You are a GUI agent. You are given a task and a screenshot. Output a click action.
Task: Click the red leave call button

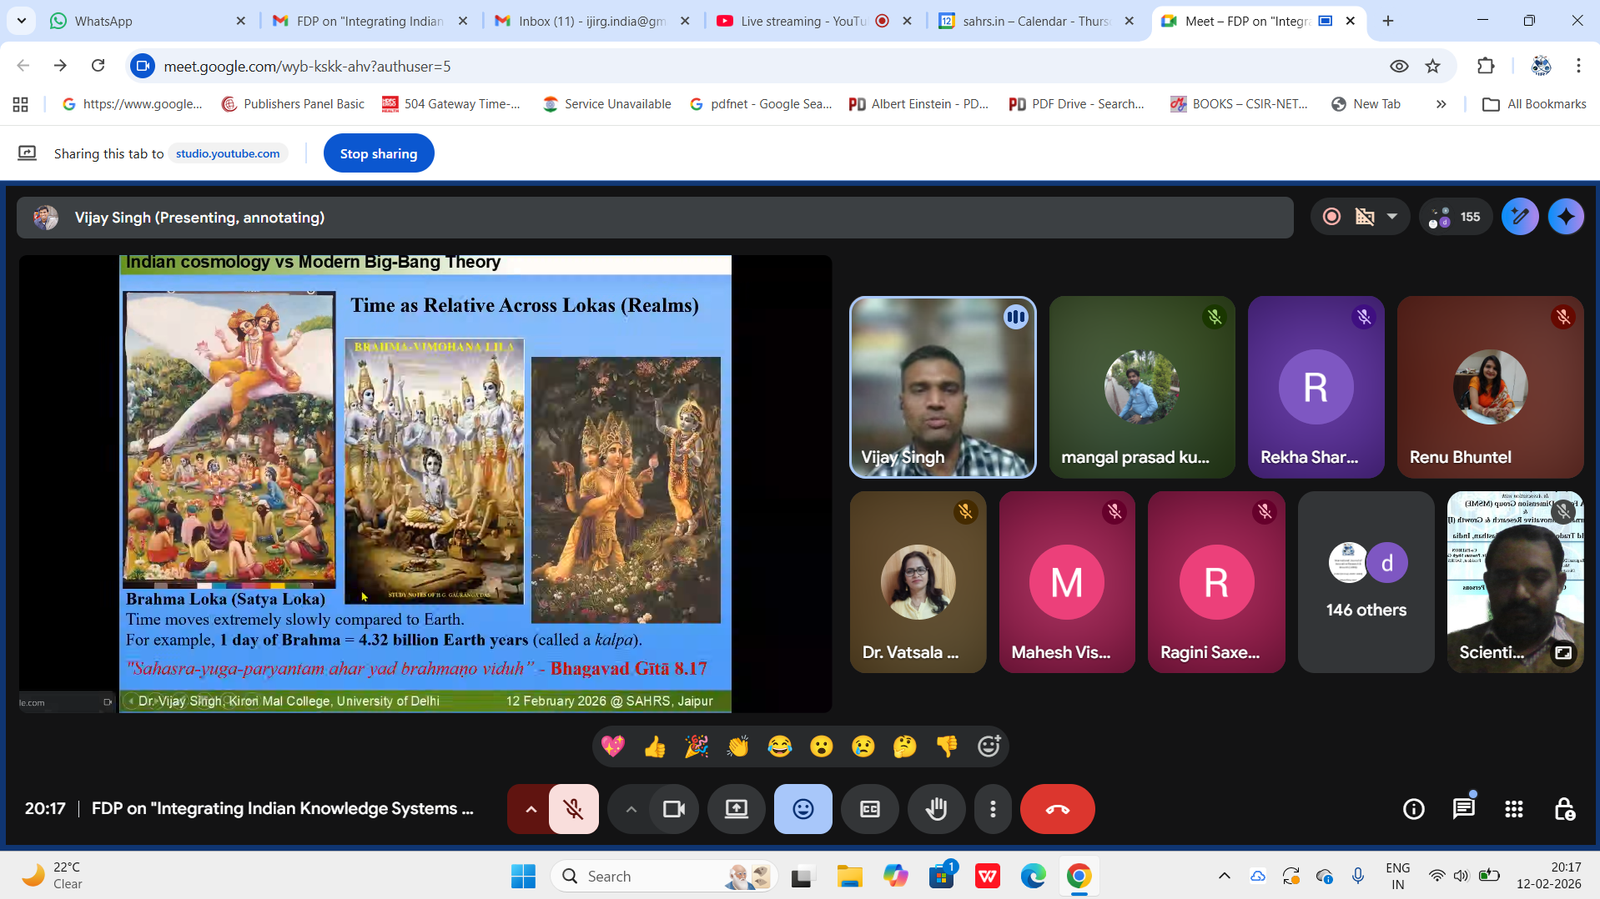point(1057,809)
